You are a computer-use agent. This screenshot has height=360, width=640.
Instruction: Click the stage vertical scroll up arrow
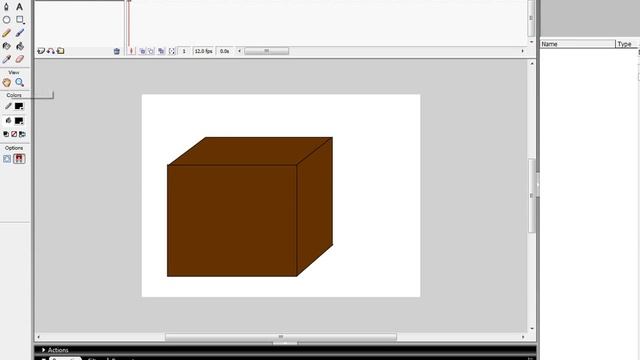click(x=532, y=63)
